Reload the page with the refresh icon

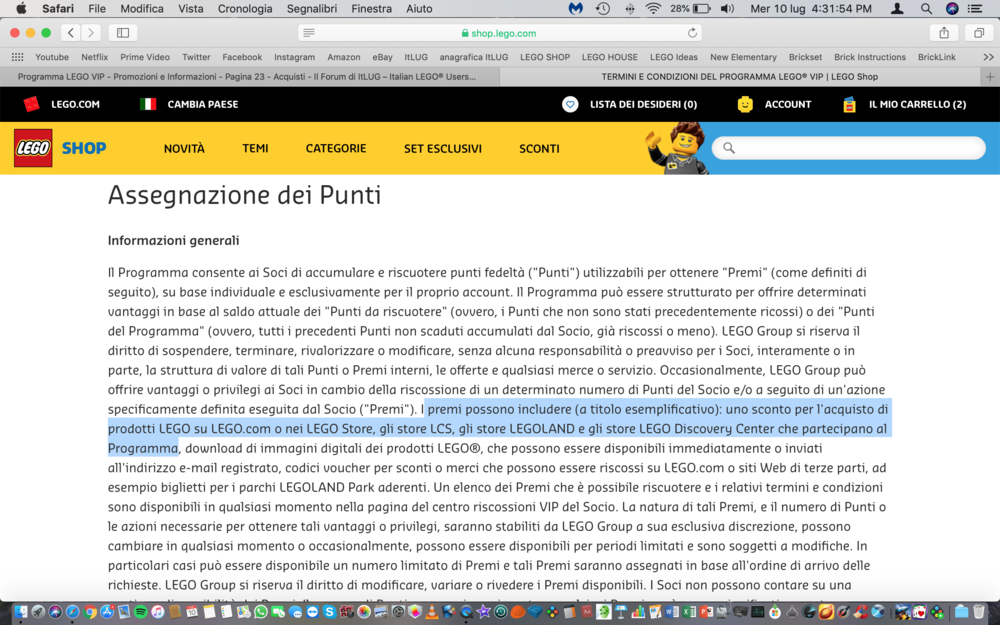[692, 33]
